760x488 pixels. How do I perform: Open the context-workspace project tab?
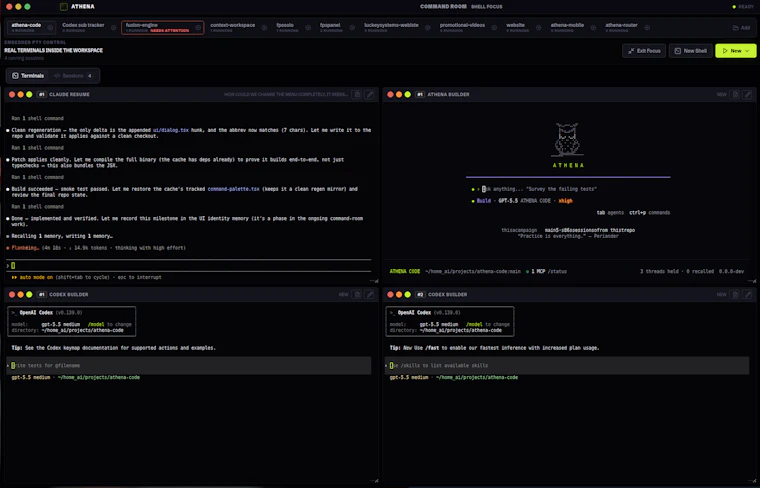[232, 28]
